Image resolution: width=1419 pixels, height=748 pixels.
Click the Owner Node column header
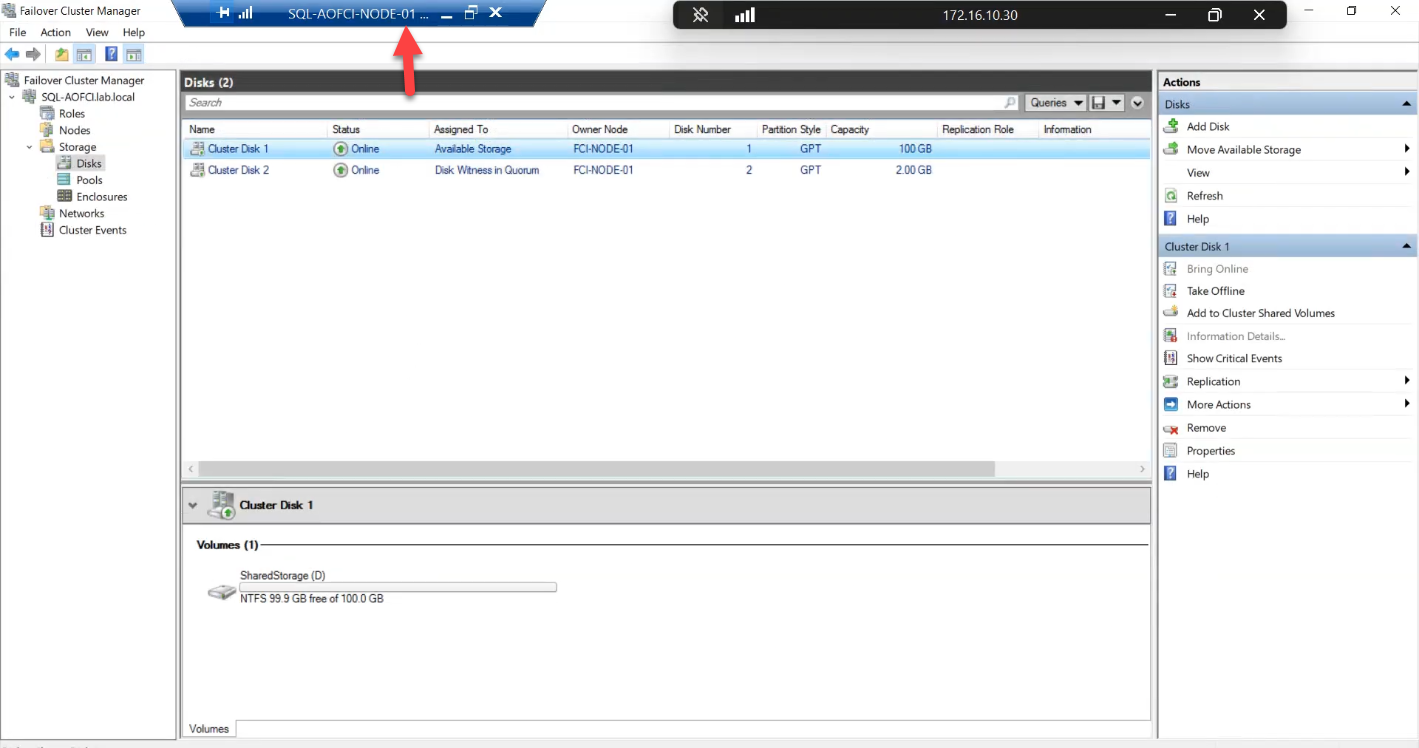(617, 129)
